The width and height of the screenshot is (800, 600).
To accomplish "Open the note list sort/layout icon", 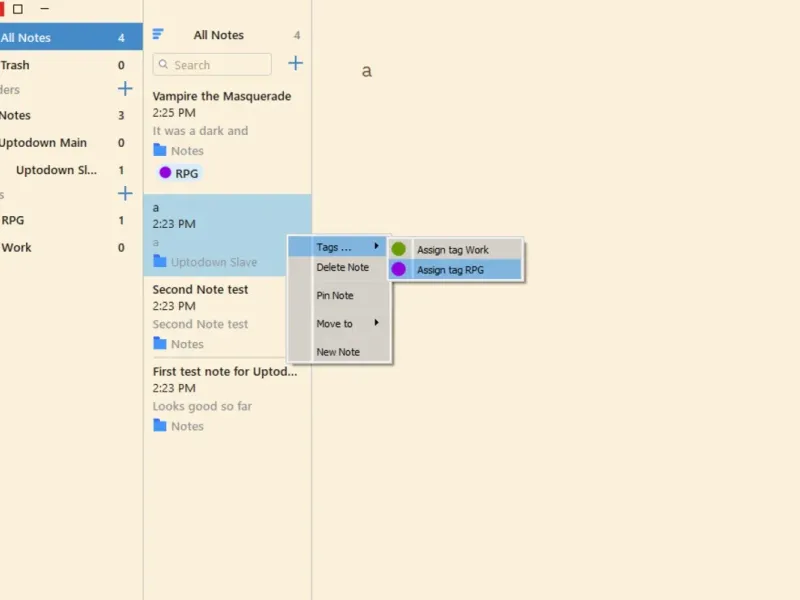I will point(158,34).
